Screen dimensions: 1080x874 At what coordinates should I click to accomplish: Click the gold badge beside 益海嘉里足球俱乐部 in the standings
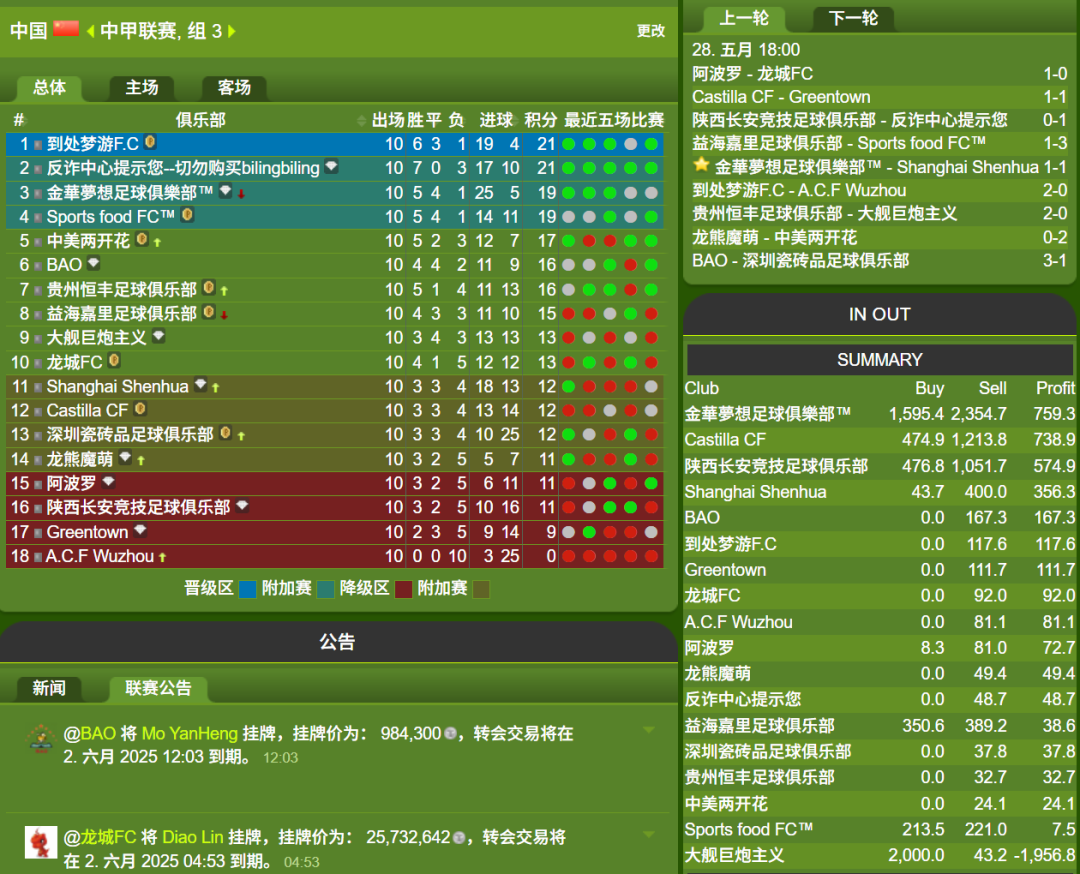point(209,312)
